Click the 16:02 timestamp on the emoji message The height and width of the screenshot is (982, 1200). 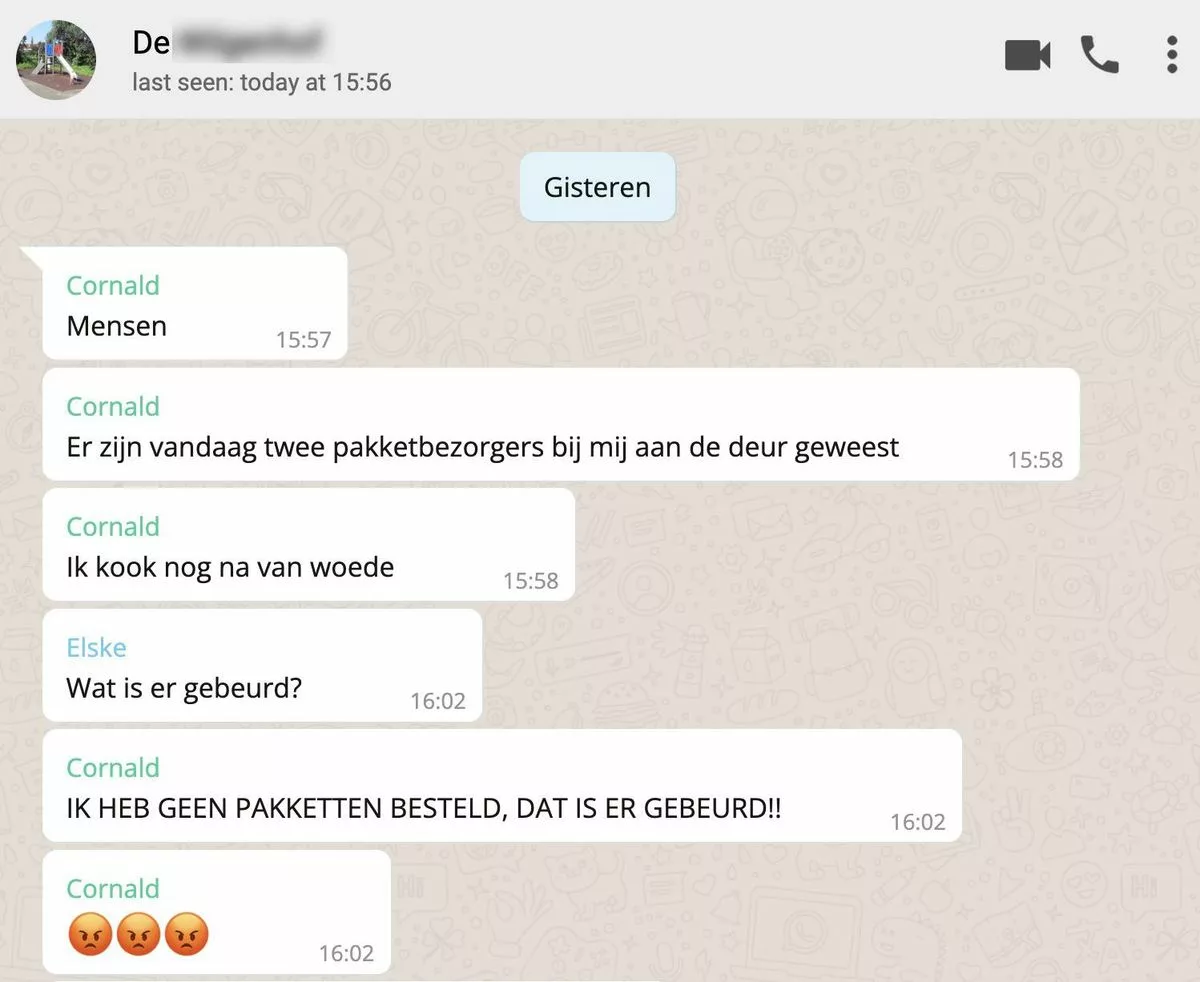tap(346, 954)
